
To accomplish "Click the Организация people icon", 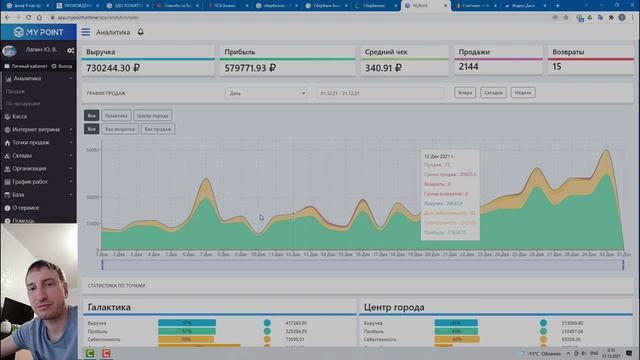I will 7,169.
